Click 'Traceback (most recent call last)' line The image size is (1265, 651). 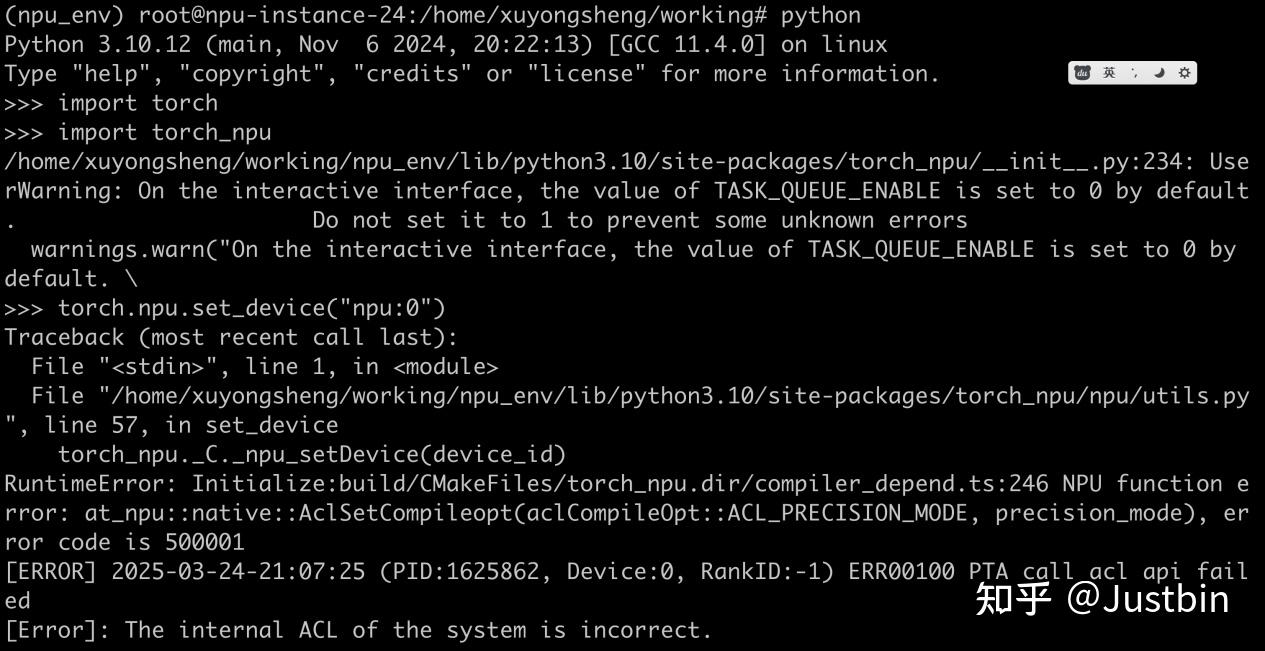coord(230,337)
